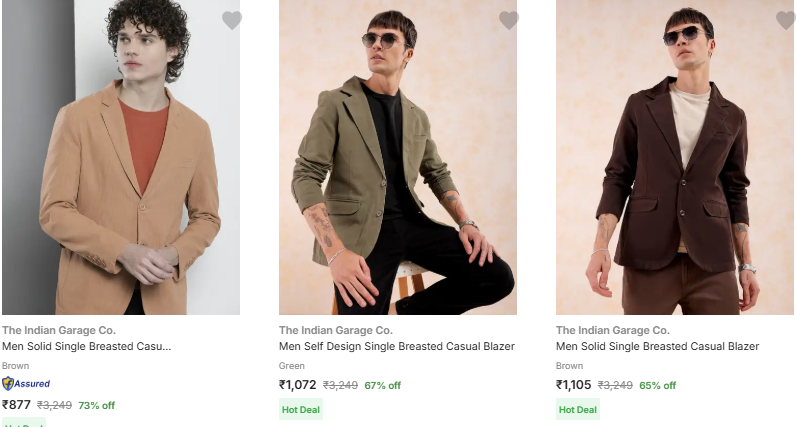Image resolution: width=796 pixels, height=427 pixels.
Task: Open the dark brown blazer product image
Action: coord(675,160)
